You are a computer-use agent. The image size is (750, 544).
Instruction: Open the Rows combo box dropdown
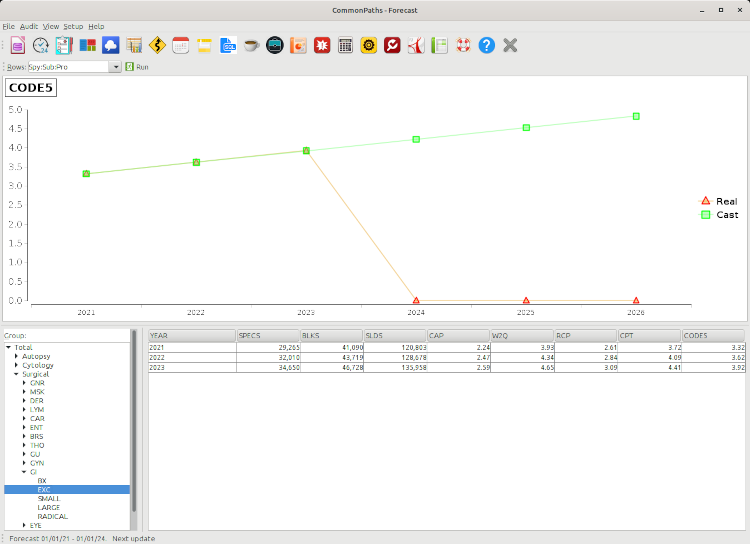(x=116, y=67)
